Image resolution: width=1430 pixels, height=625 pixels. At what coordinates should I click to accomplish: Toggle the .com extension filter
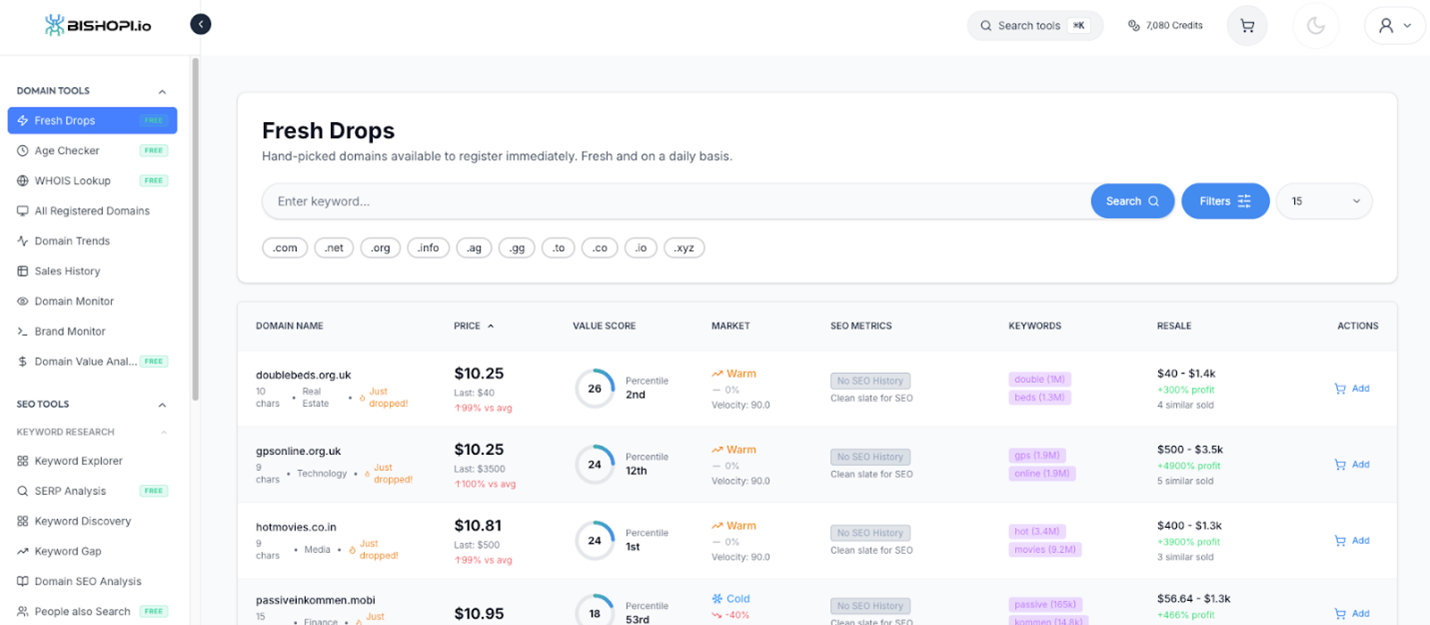click(284, 247)
